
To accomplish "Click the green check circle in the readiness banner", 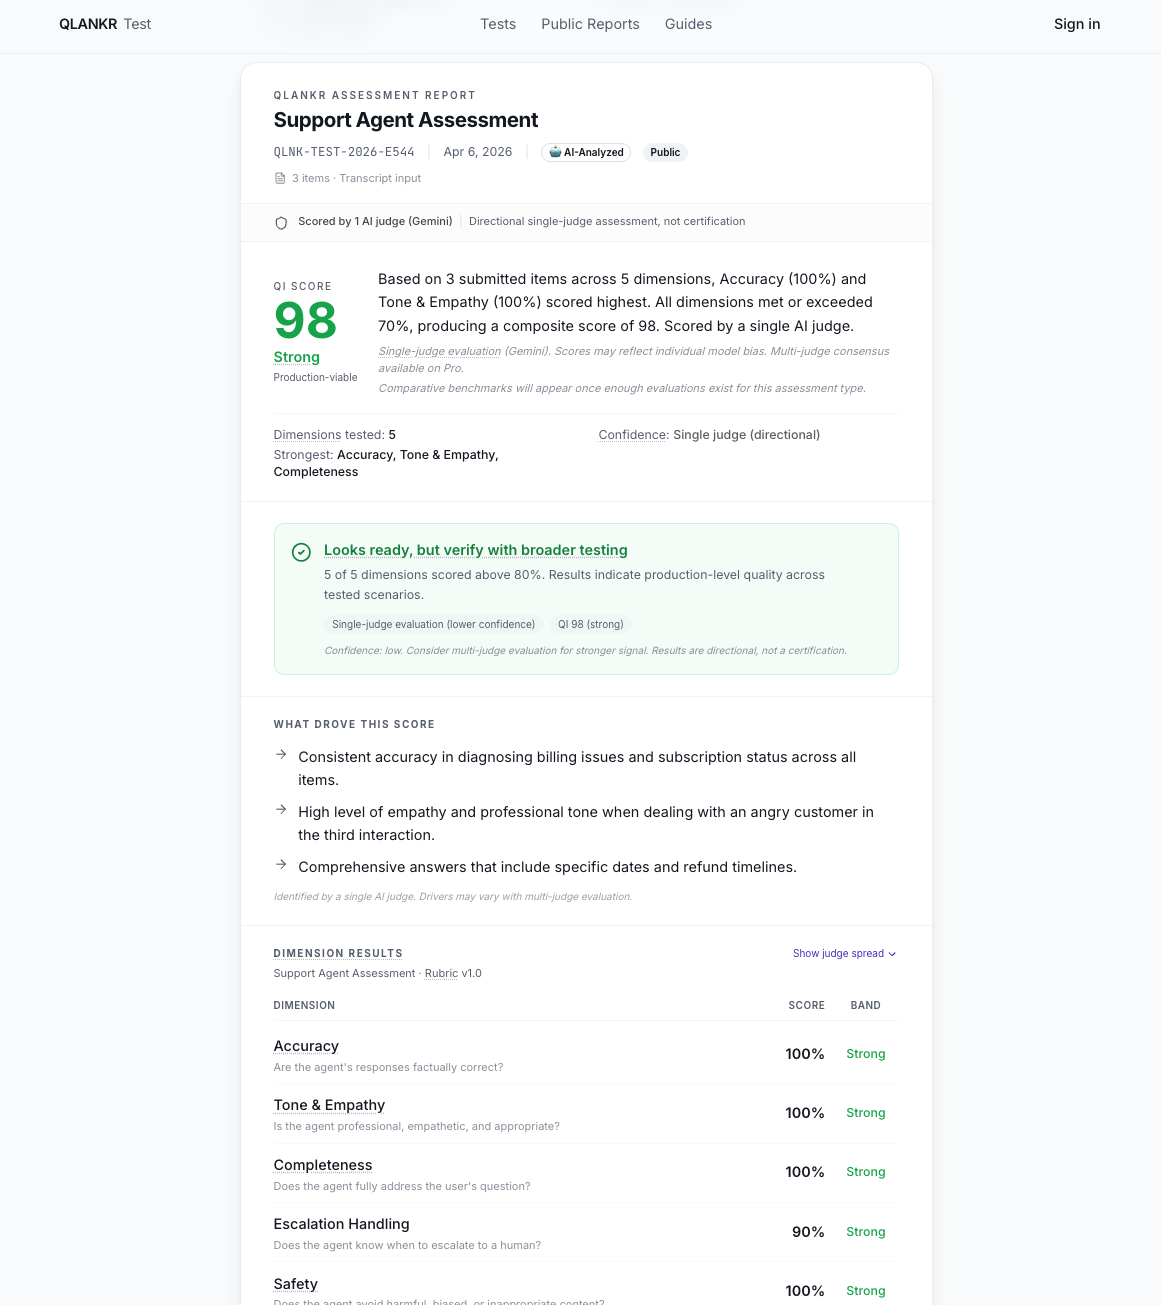I will tap(301, 551).
